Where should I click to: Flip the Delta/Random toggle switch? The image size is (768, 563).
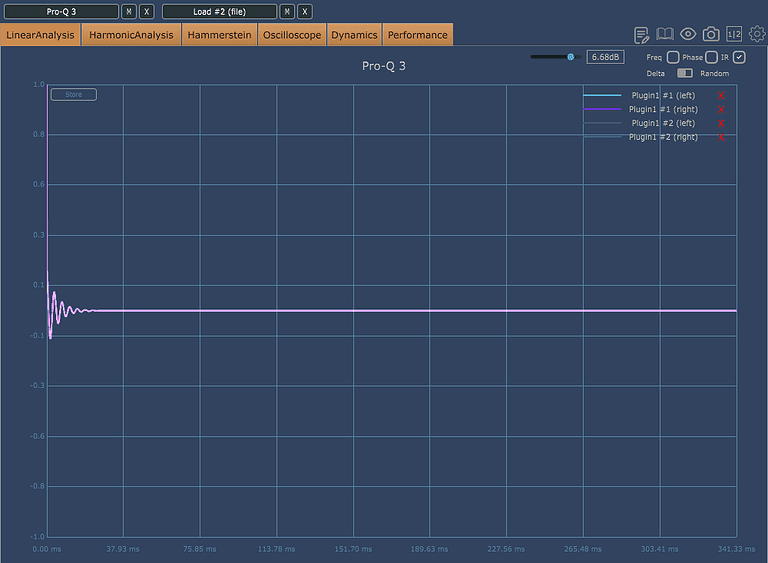coord(685,73)
